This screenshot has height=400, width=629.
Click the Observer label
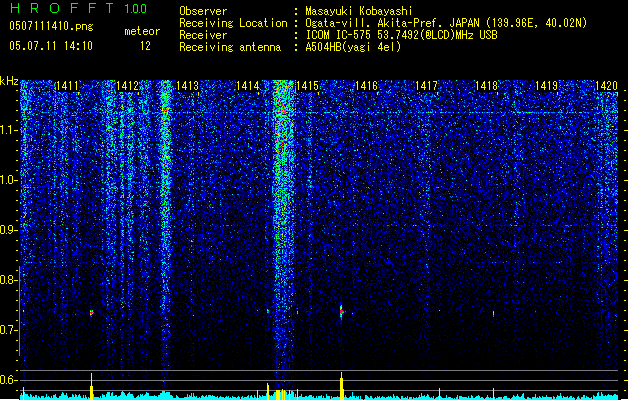pyautogui.click(x=203, y=11)
